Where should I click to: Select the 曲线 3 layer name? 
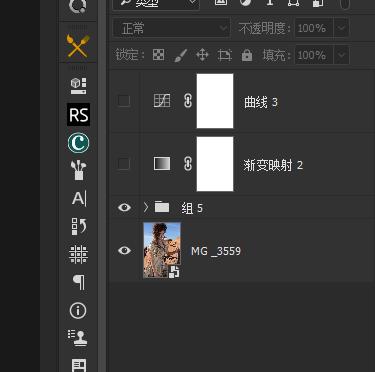261,102
